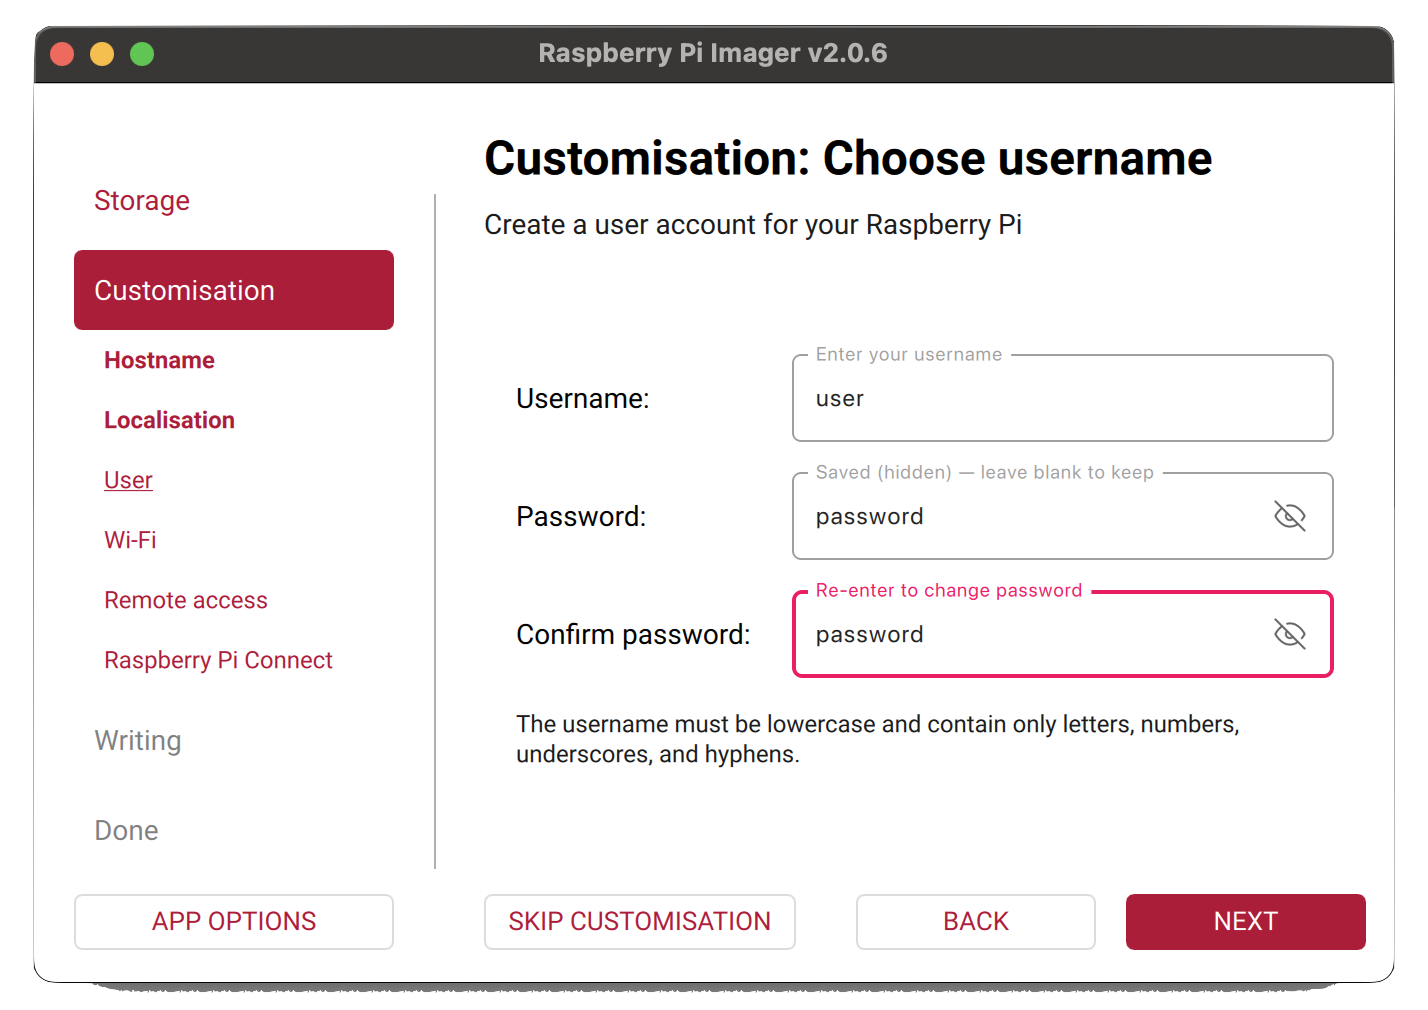Select the Customisation step in the sidebar
The width and height of the screenshot is (1428, 1010).
point(233,290)
